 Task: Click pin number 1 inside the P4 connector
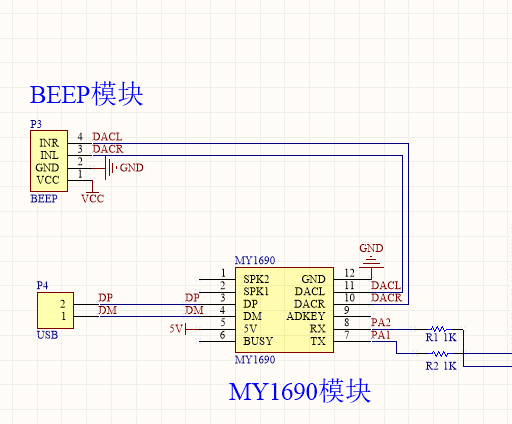(x=63, y=316)
